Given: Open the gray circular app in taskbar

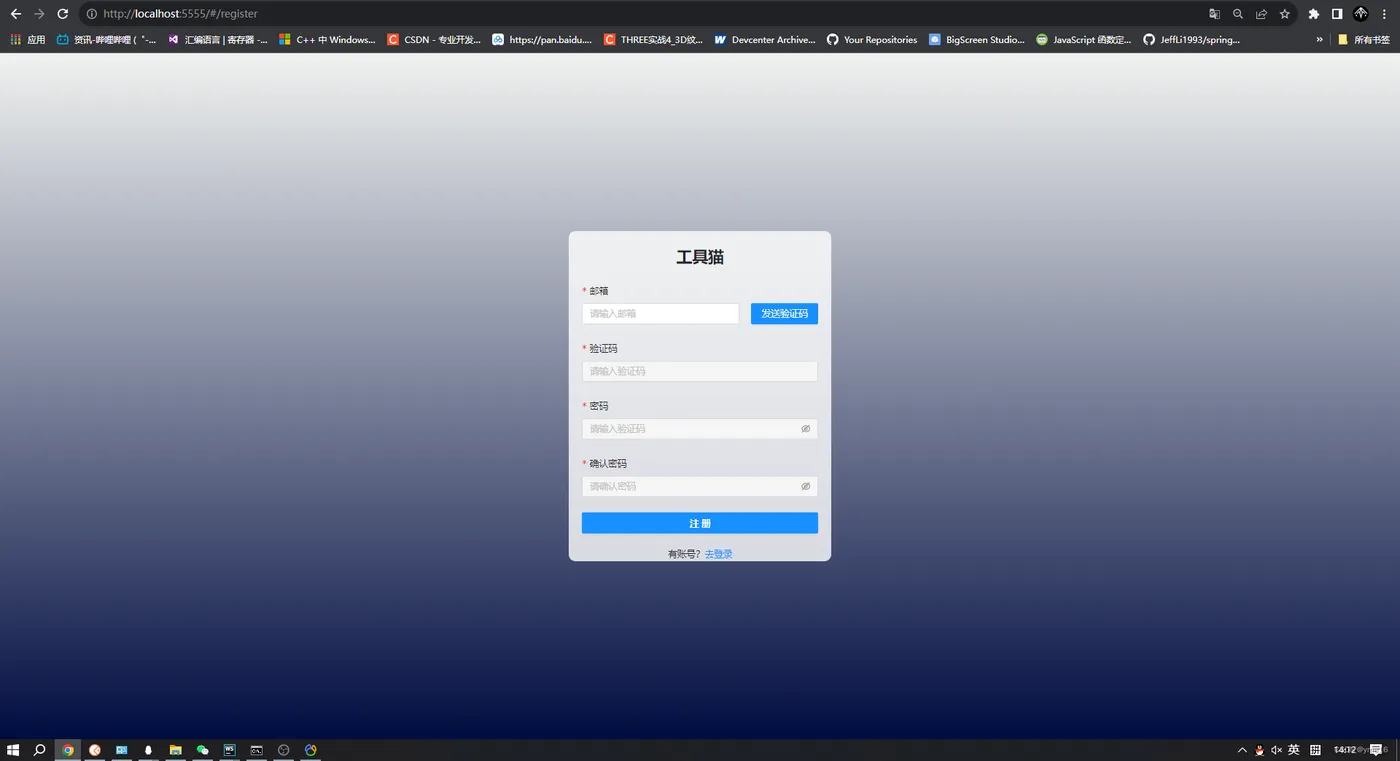Looking at the screenshot, I should 284,750.
